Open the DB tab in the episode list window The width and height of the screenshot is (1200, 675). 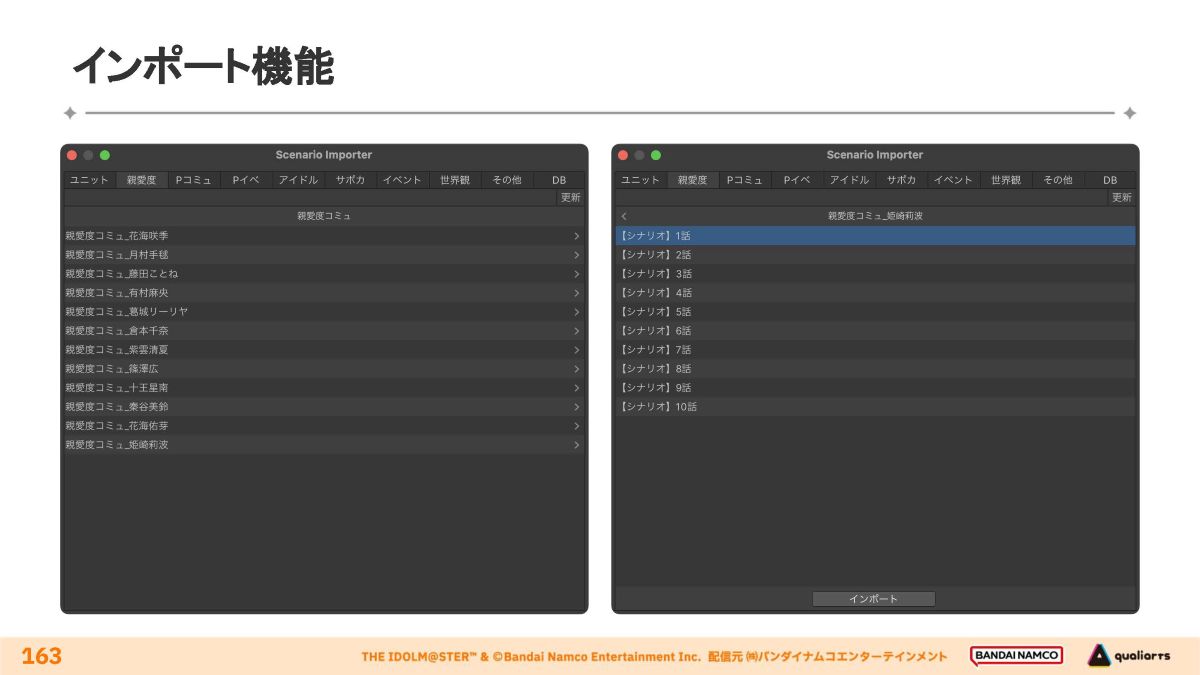(x=1109, y=180)
